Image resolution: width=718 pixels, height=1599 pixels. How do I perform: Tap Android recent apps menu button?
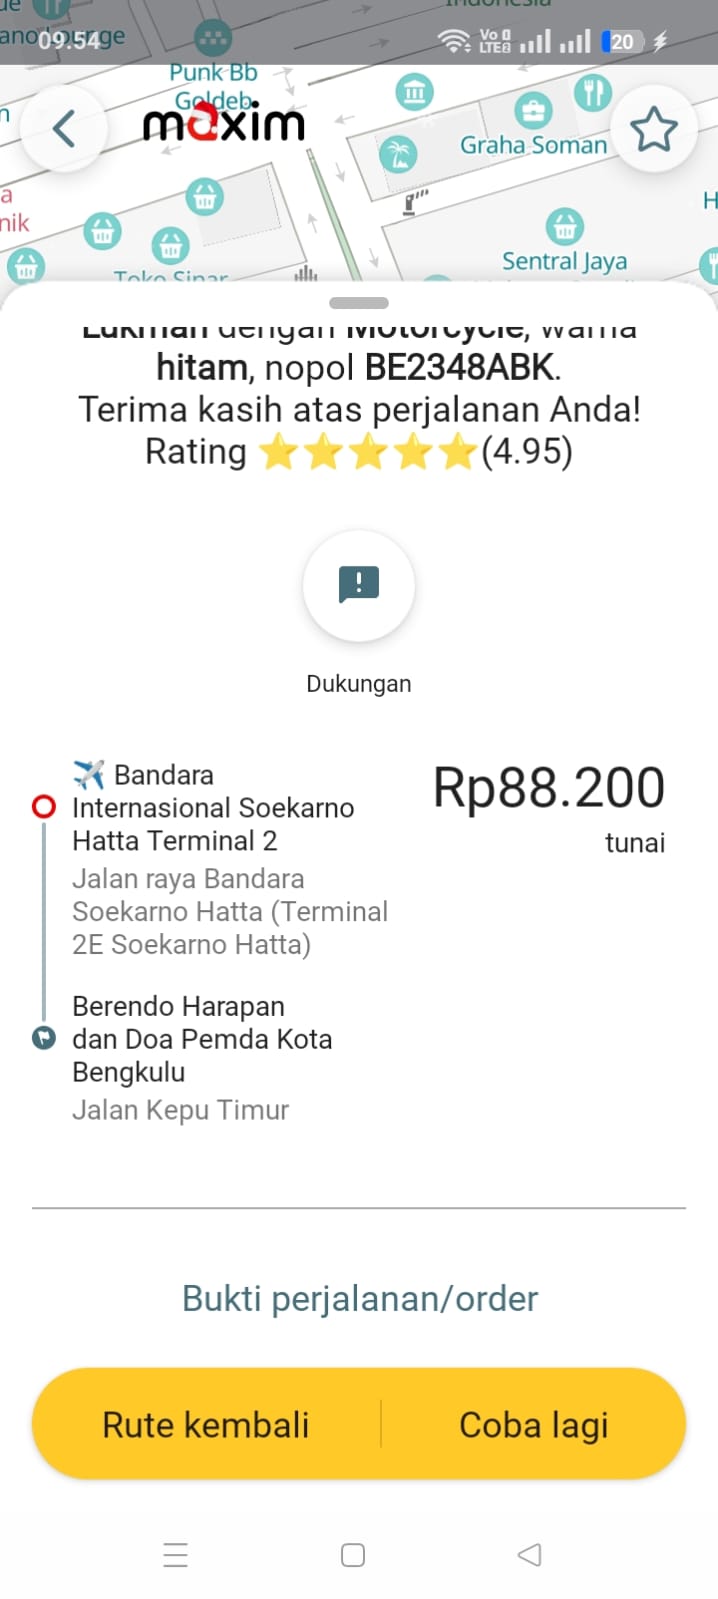pyautogui.click(x=176, y=1555)
